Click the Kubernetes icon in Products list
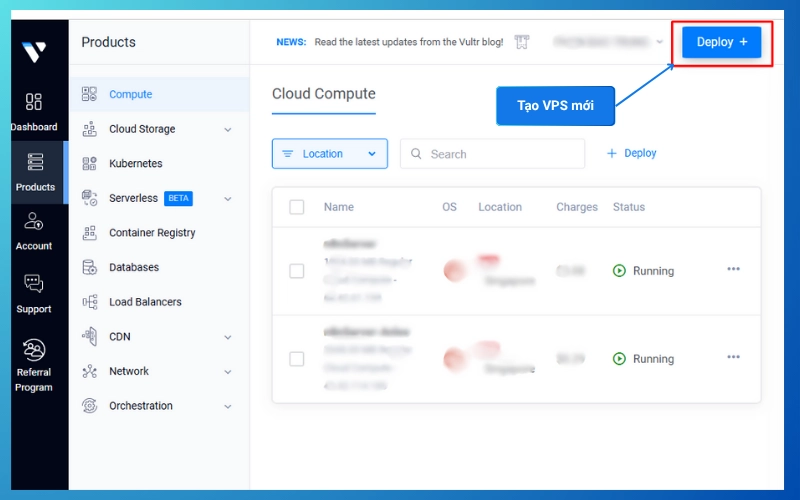 [90, 163]
